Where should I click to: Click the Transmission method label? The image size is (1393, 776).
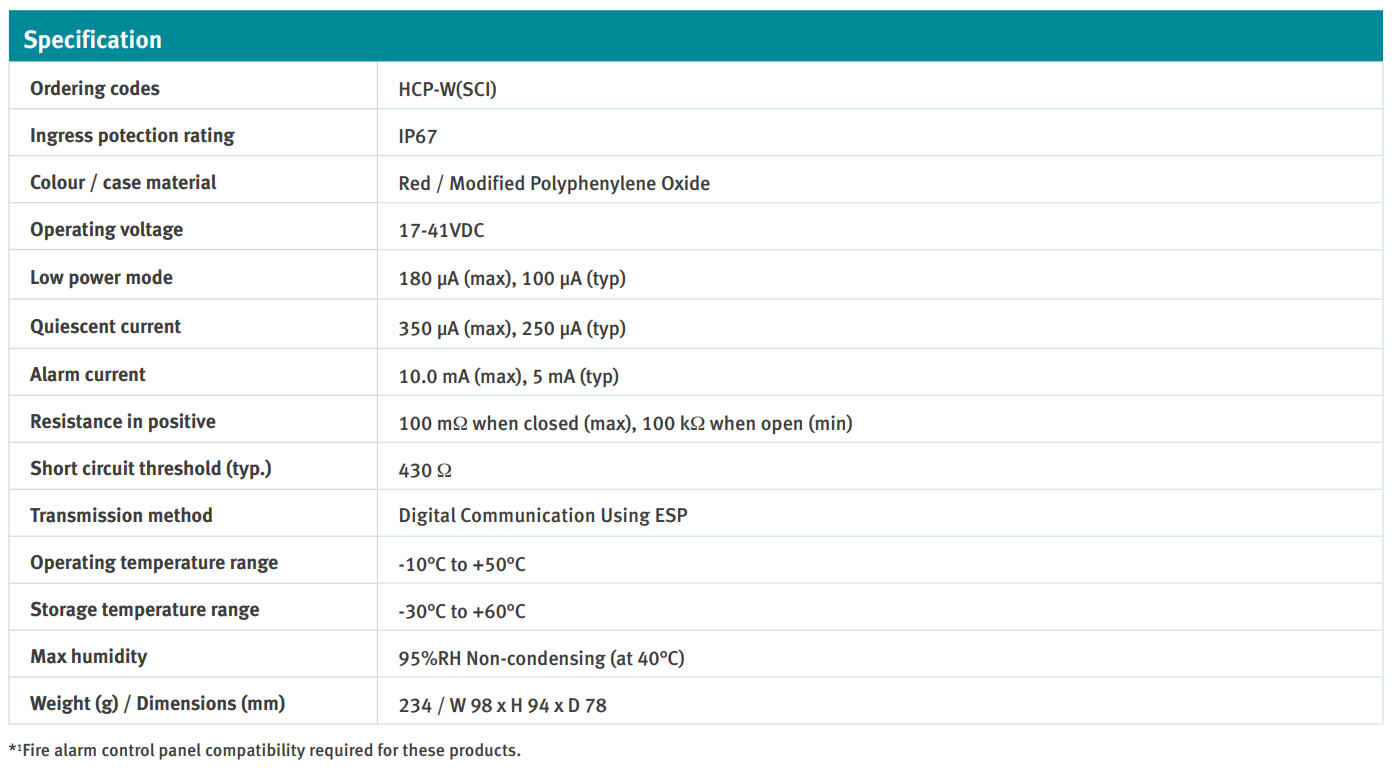point(121,516)
